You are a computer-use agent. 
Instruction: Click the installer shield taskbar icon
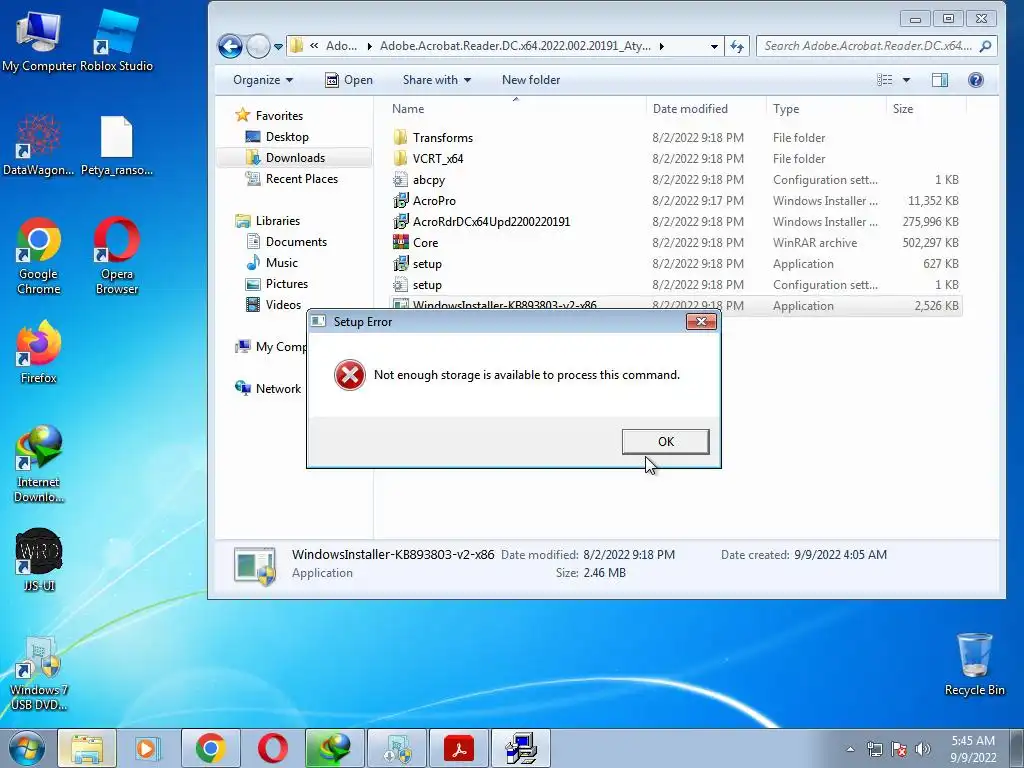(x=397, y=748)
